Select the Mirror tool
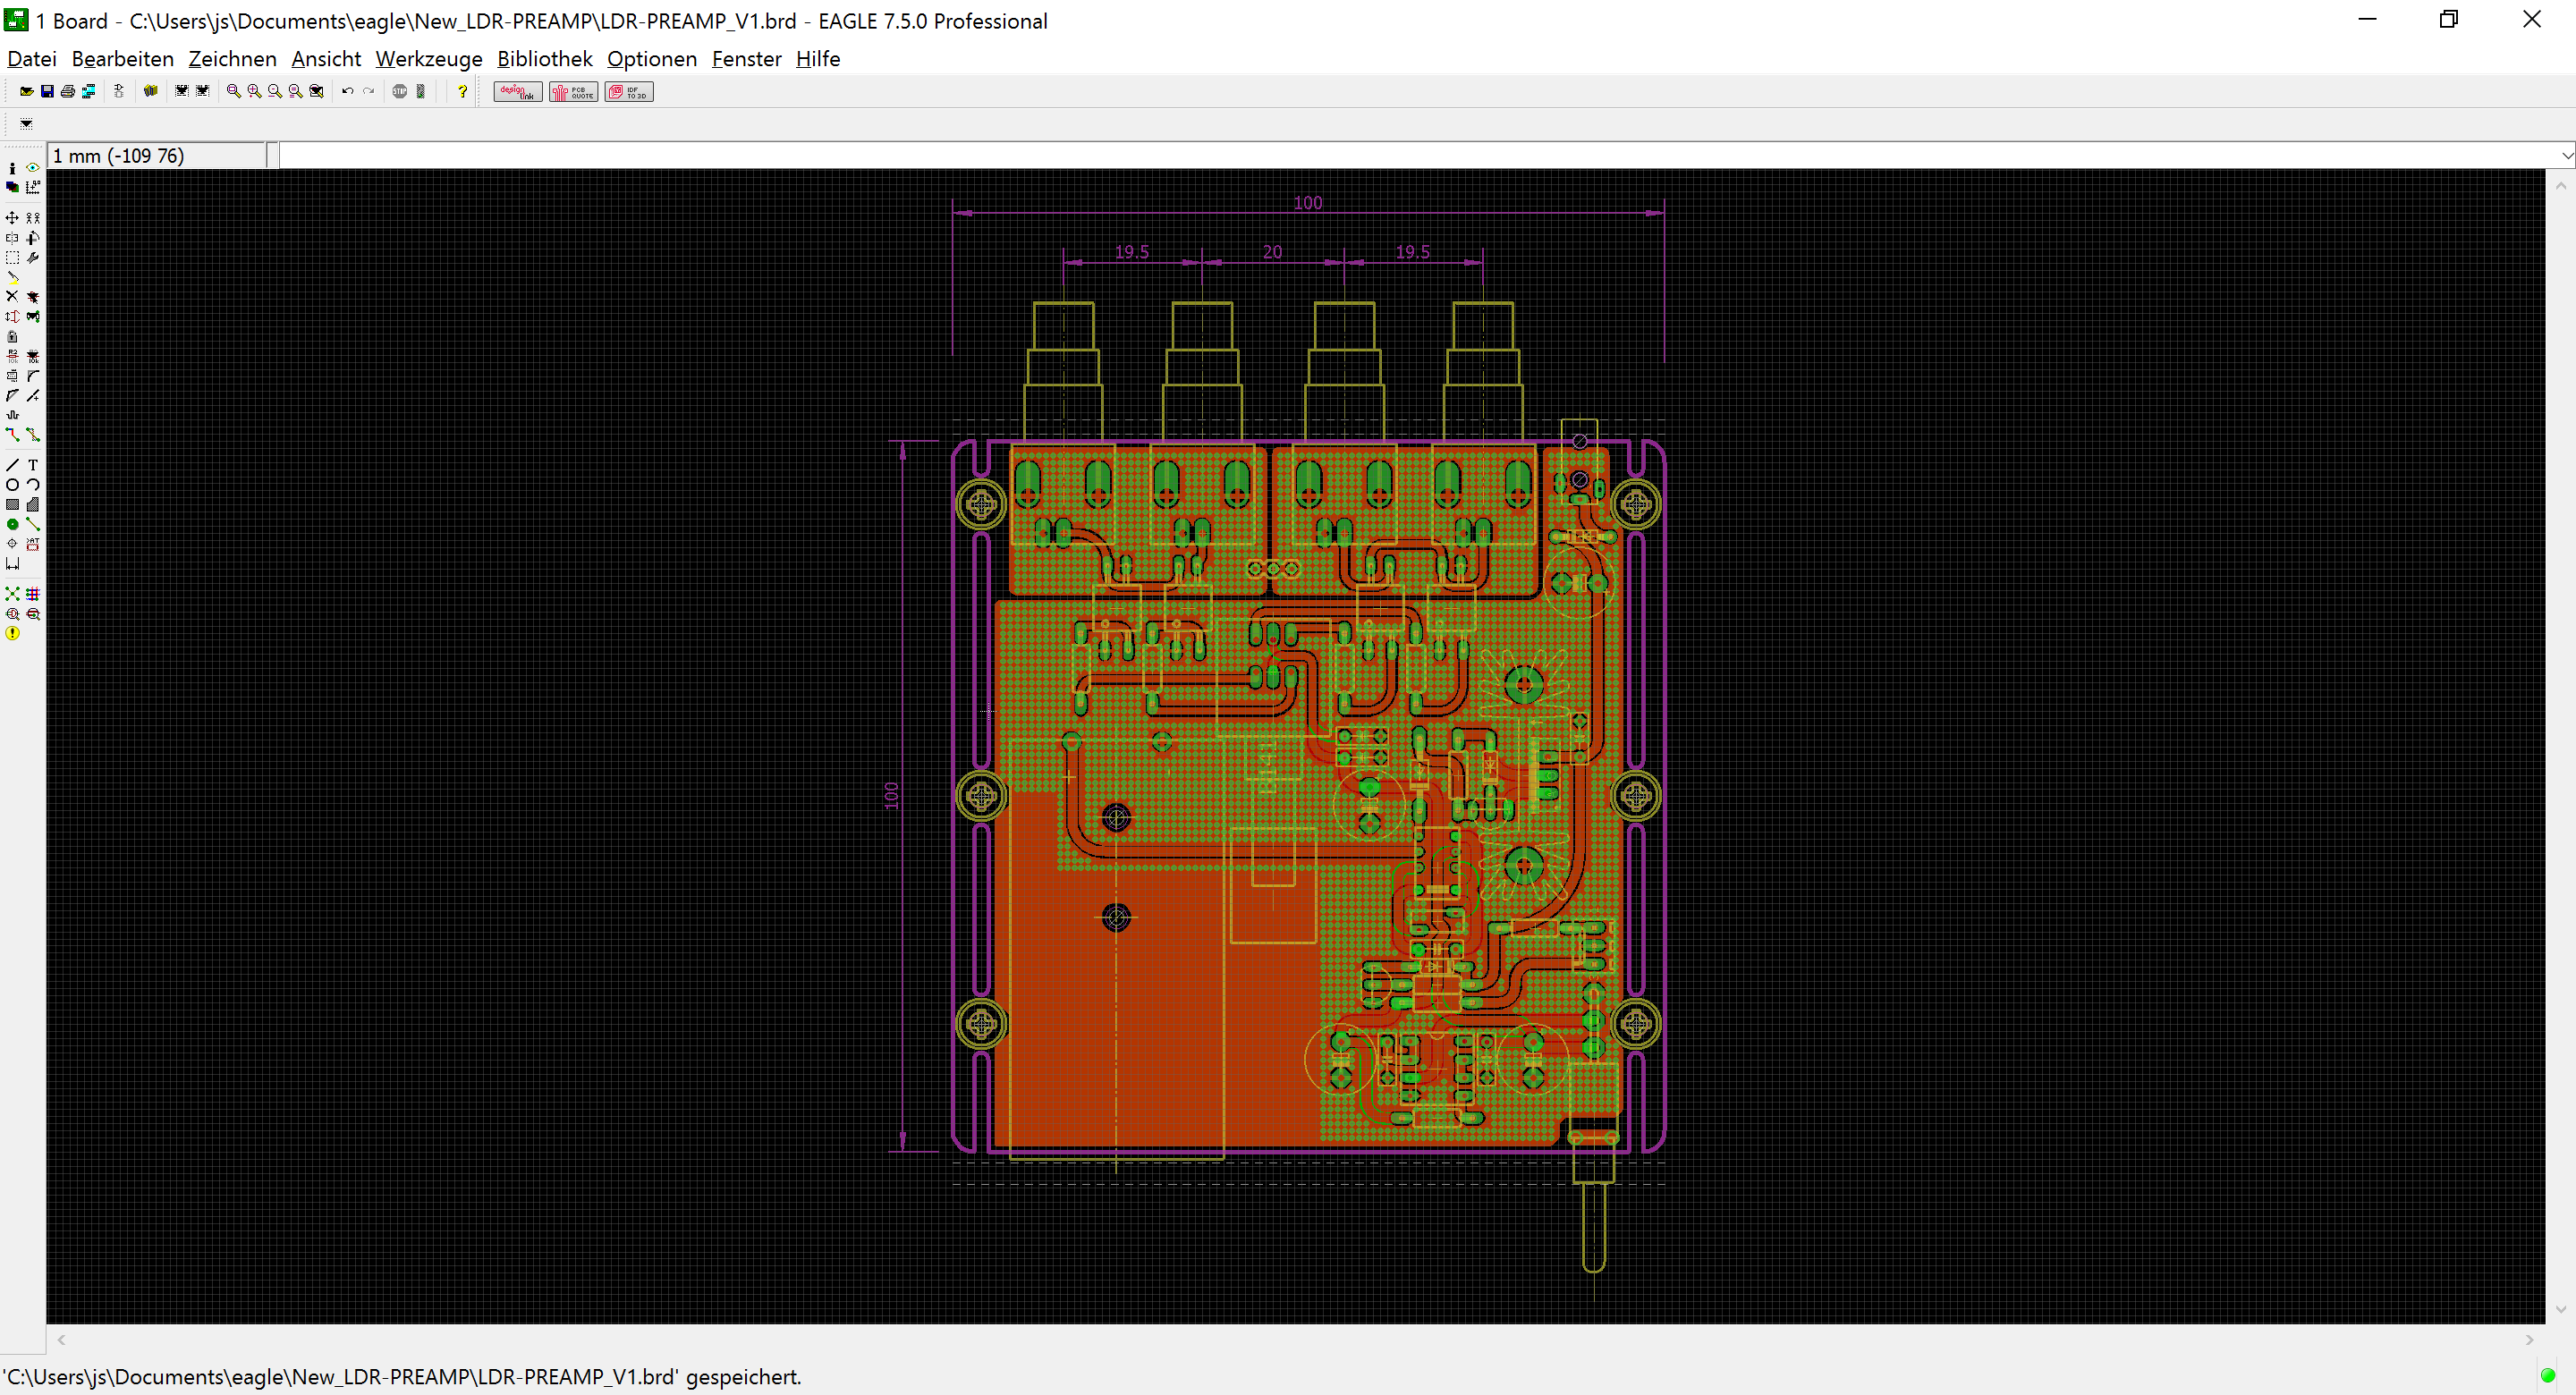2576x1395 pixels. (12, 238)
